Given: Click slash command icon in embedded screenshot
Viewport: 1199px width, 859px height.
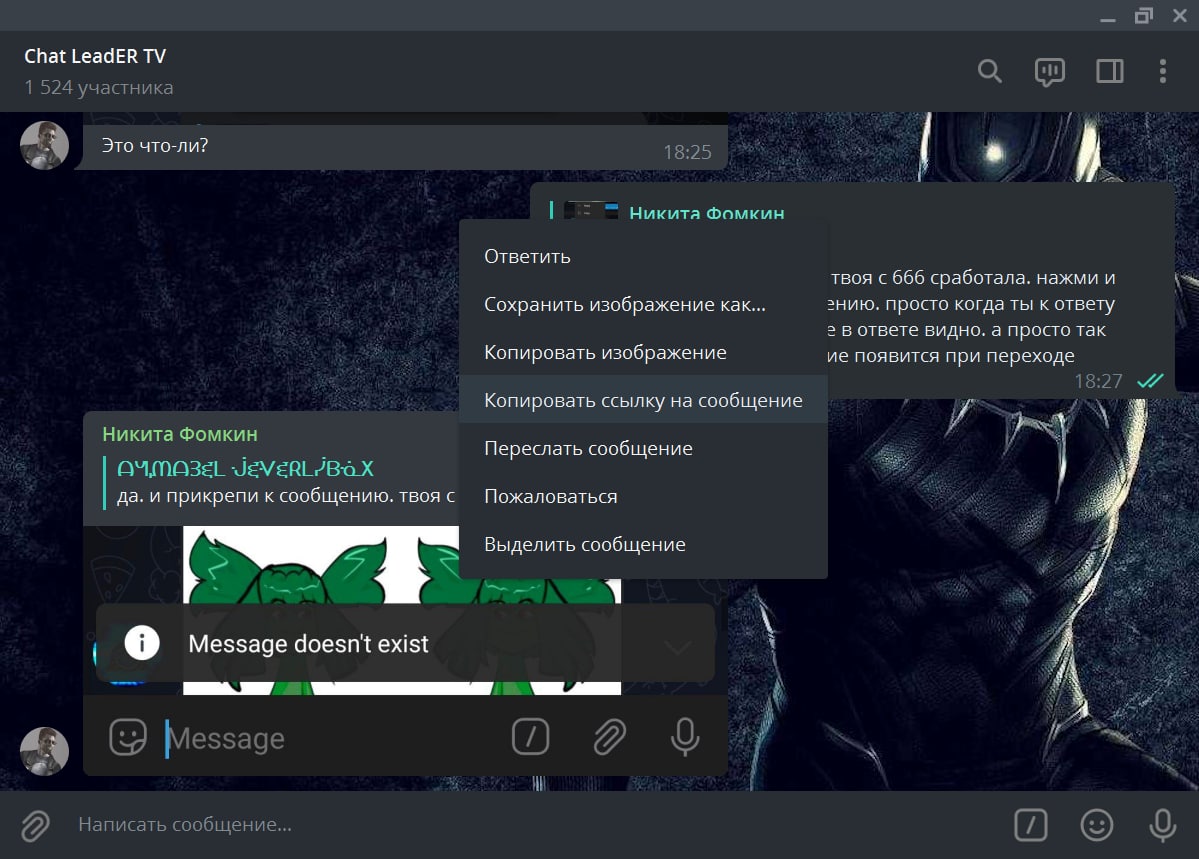Looking at the screenshot, I should pos(530,737).
